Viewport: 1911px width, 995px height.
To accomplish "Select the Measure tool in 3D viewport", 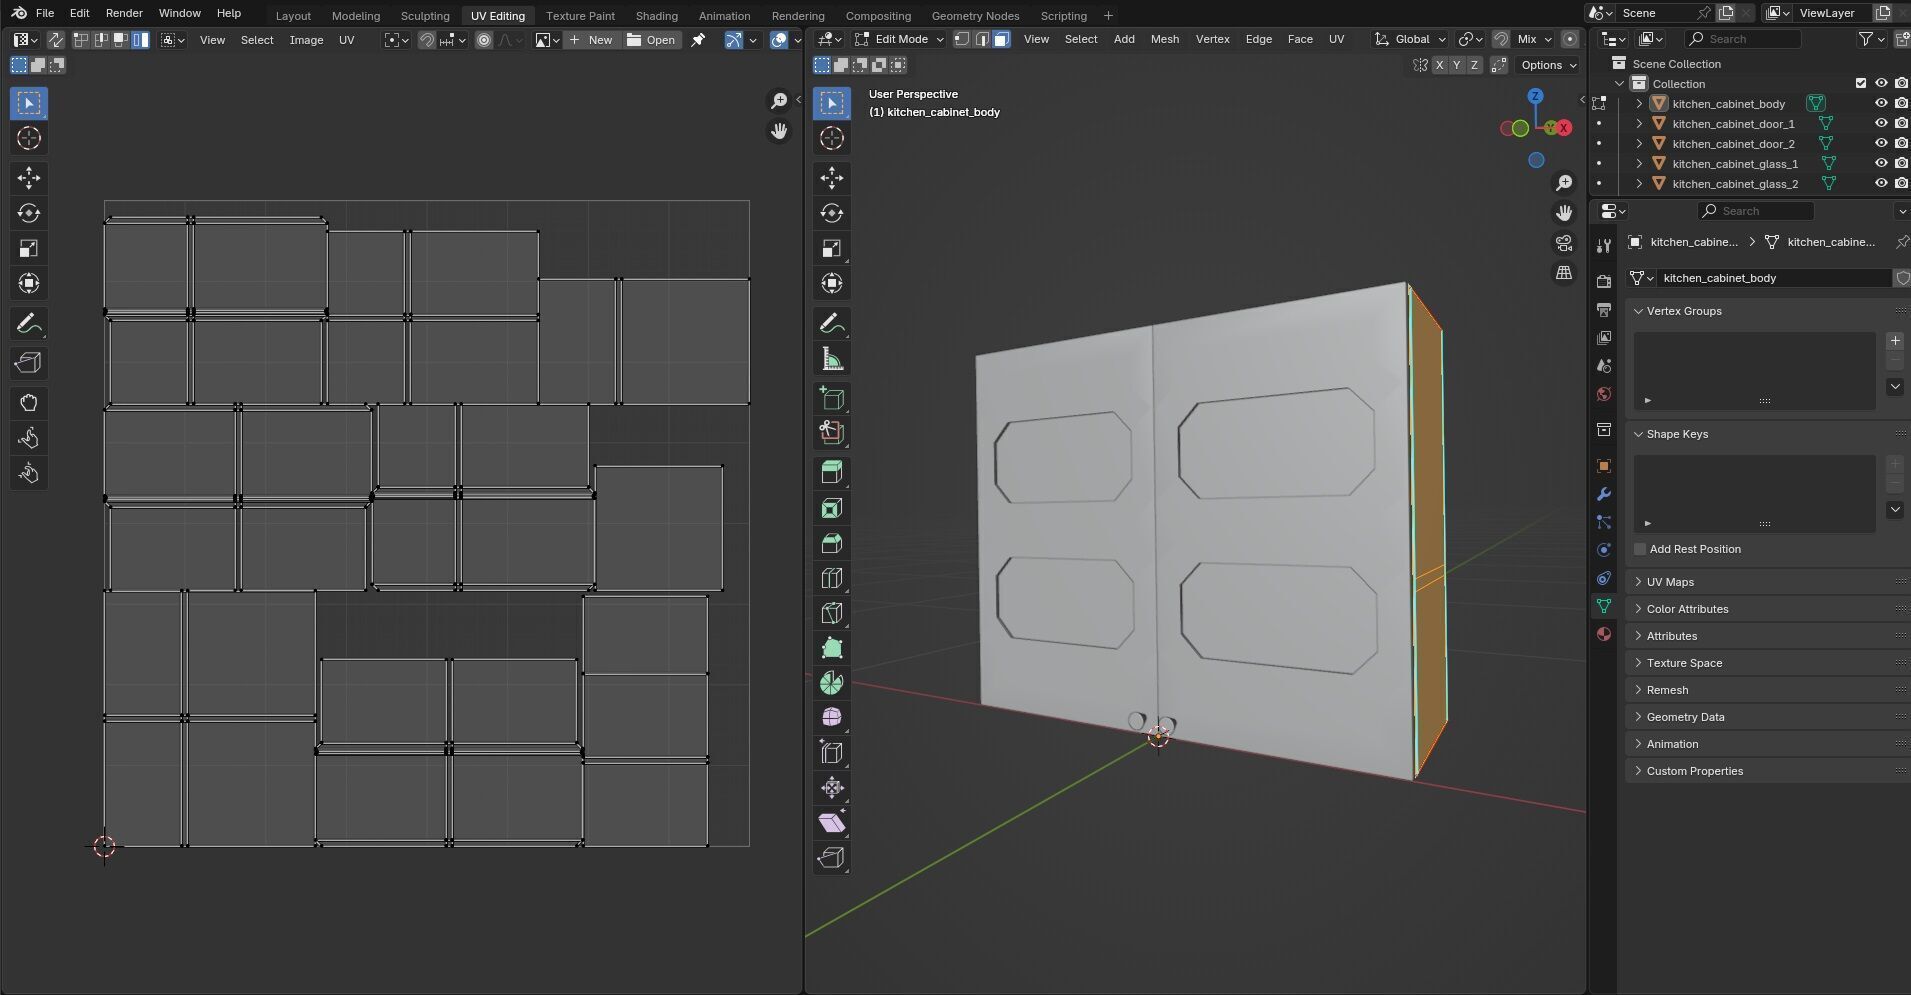I will click(831, 359).
